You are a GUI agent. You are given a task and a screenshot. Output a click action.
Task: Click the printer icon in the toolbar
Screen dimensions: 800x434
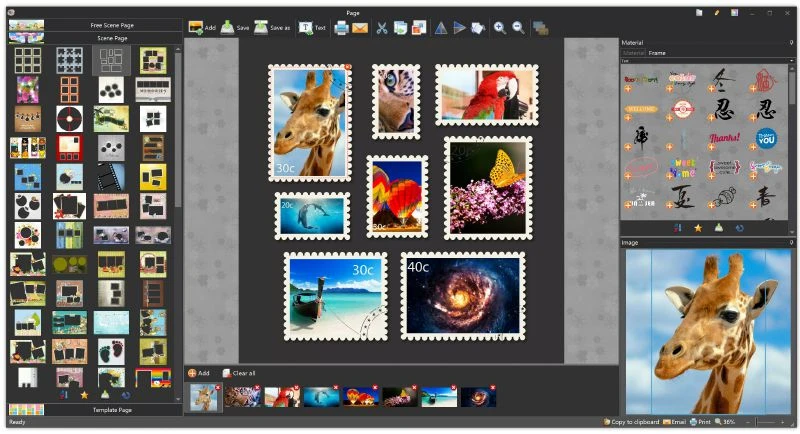tap(342, 28)
